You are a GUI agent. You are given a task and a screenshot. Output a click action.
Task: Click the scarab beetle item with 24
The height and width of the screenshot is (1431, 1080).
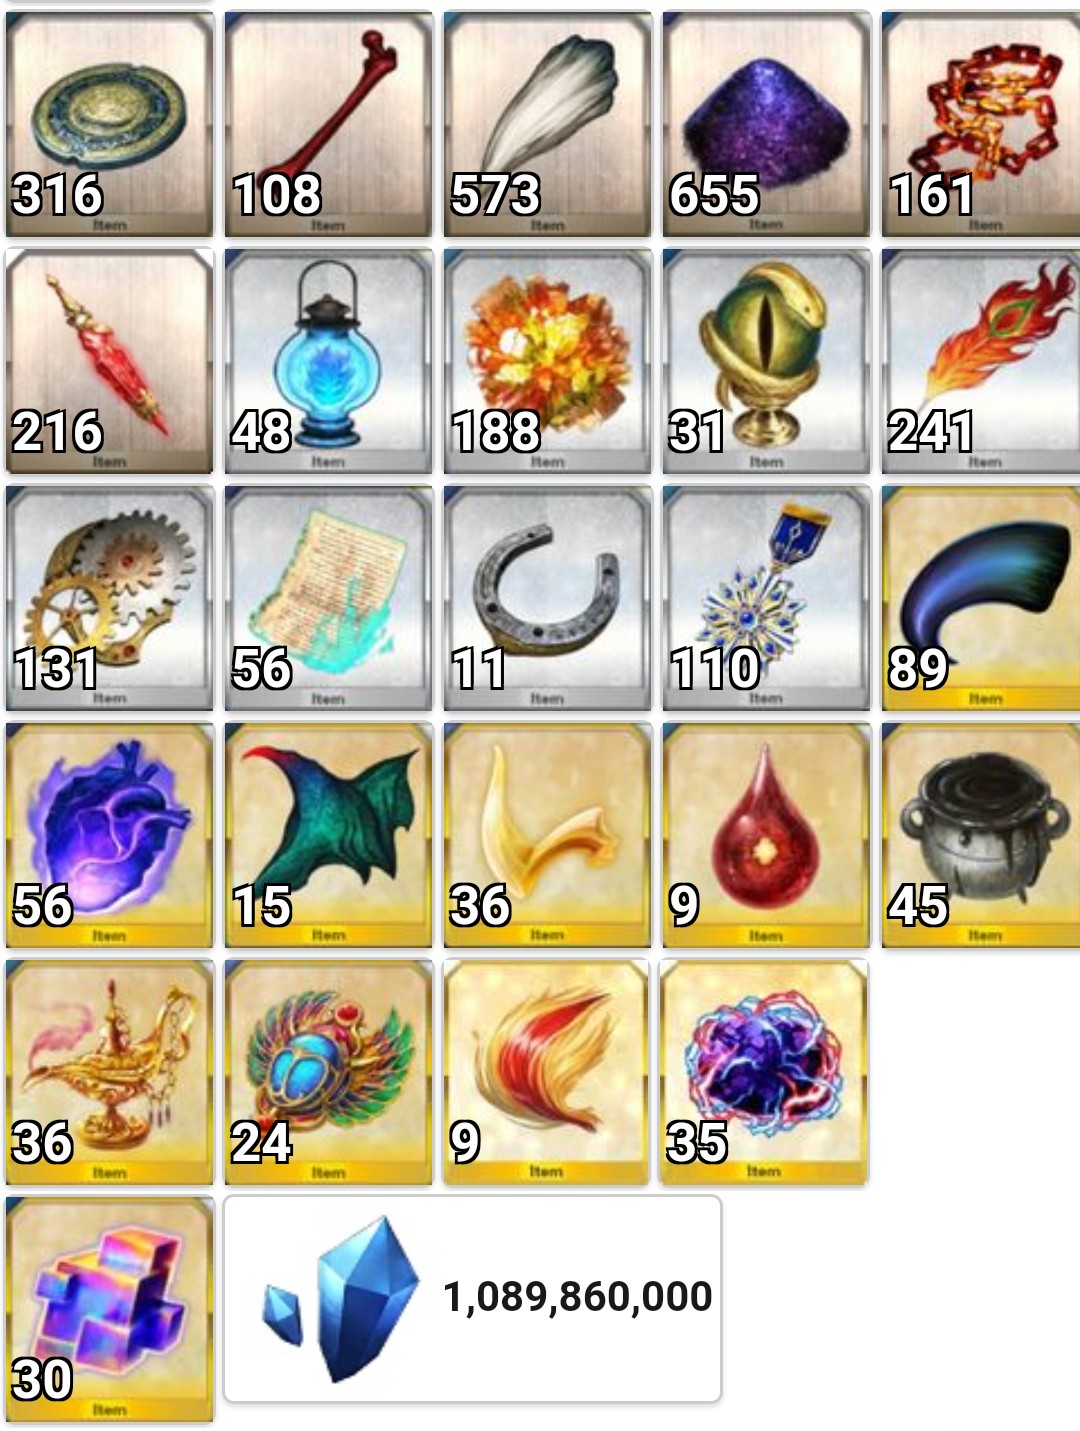click(328, 1072)
